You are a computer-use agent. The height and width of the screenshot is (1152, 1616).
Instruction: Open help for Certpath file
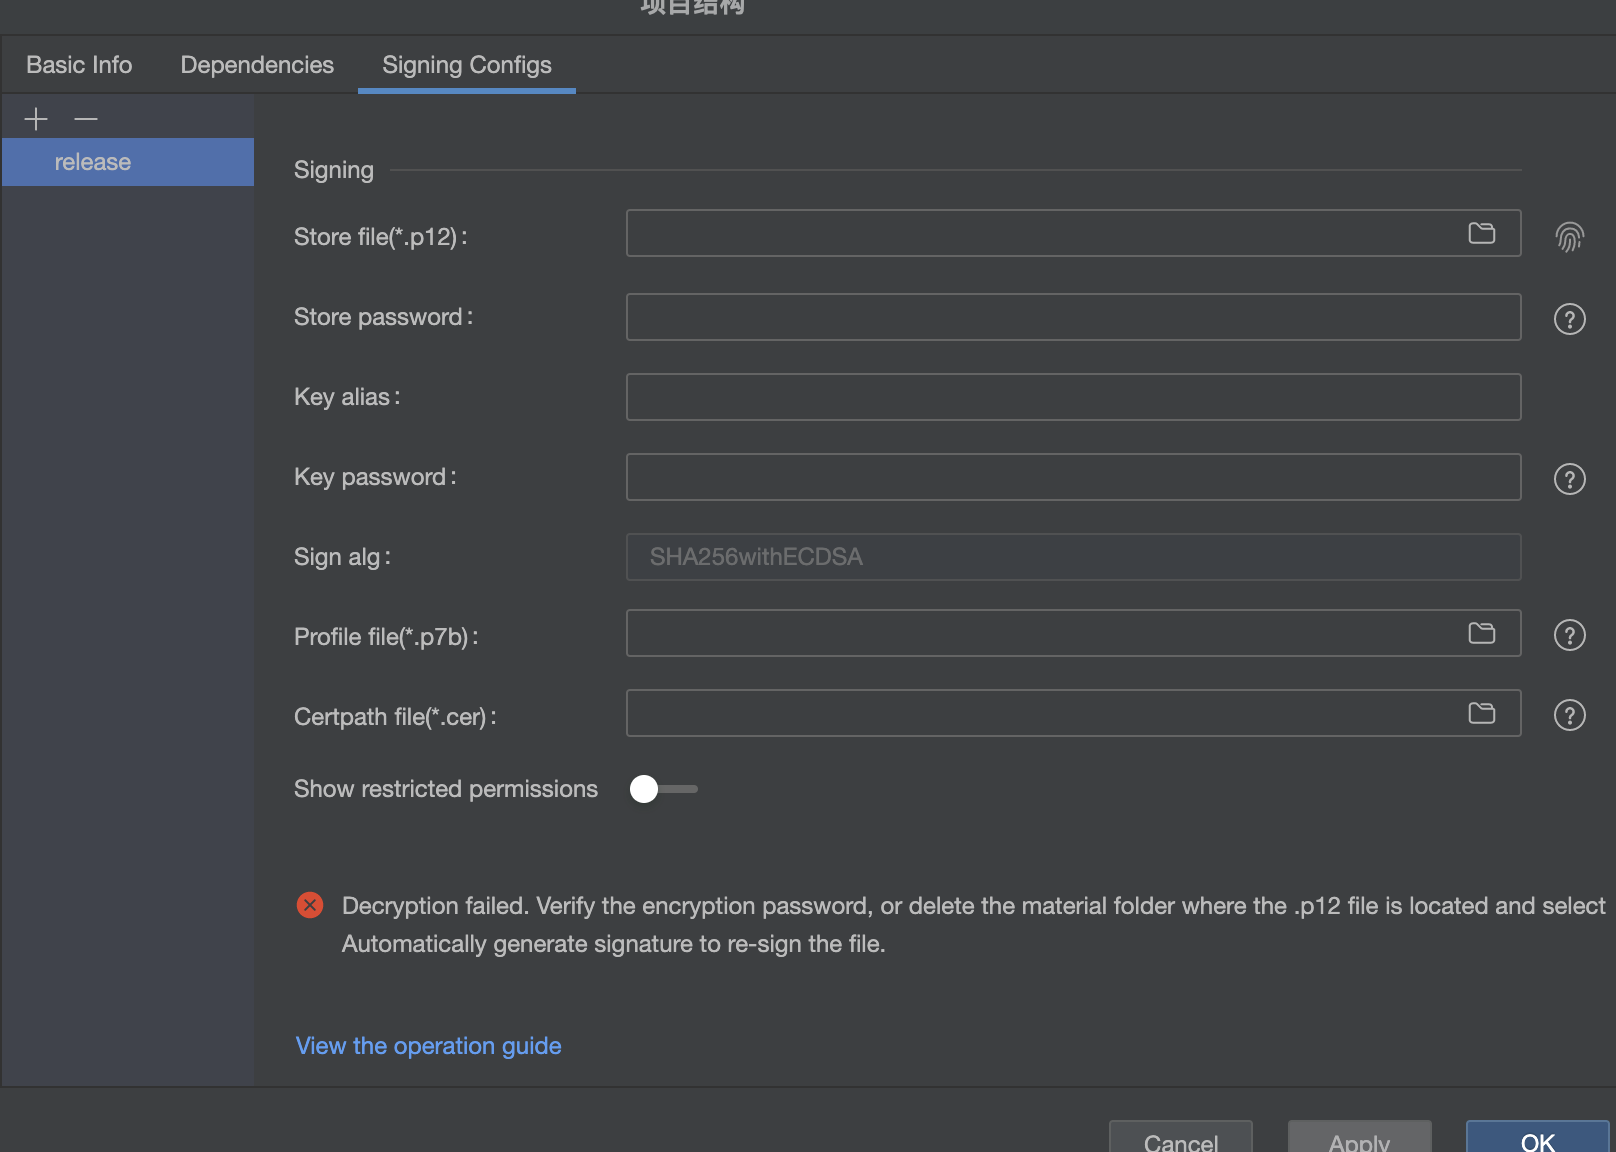click(1569, 715)
